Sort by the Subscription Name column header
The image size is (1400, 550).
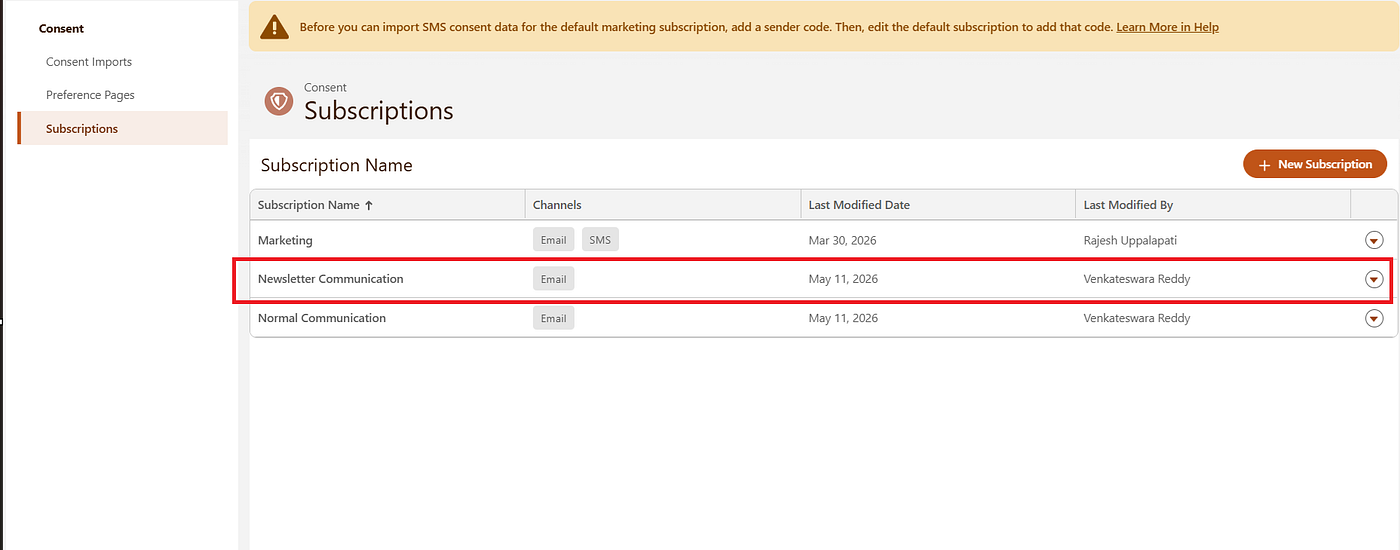[x=387, y=204]
